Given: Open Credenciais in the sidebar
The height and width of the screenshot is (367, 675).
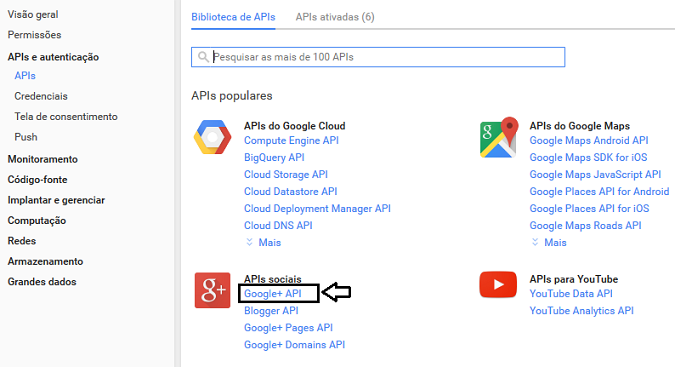Looking at the screenshot, I should click(x=41, y=96).
